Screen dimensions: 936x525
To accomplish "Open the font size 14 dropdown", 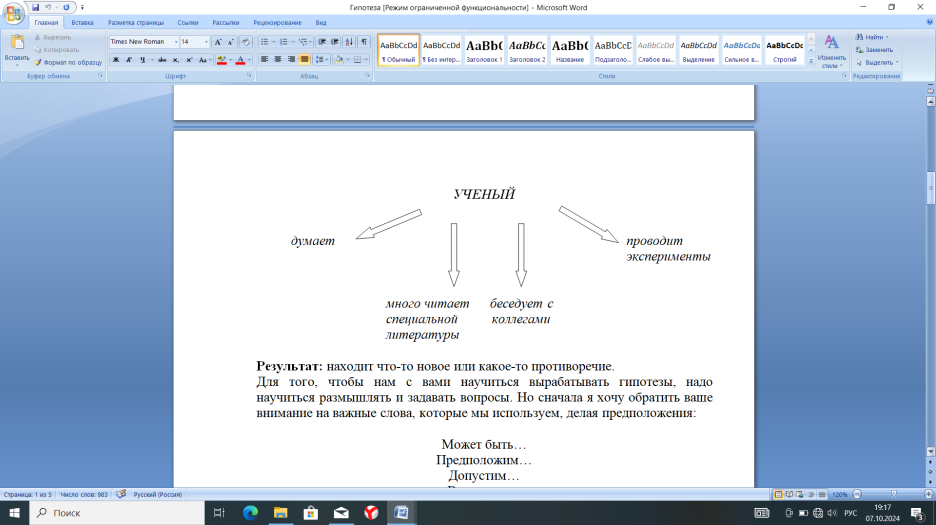I will (207, 42).
